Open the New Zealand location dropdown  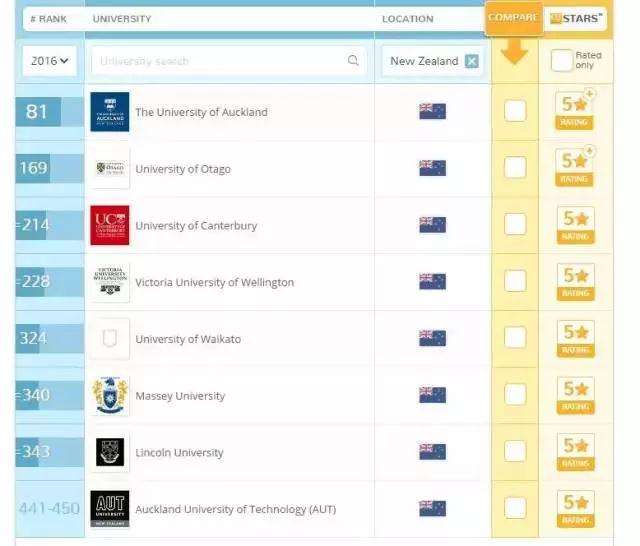[424, 61]
